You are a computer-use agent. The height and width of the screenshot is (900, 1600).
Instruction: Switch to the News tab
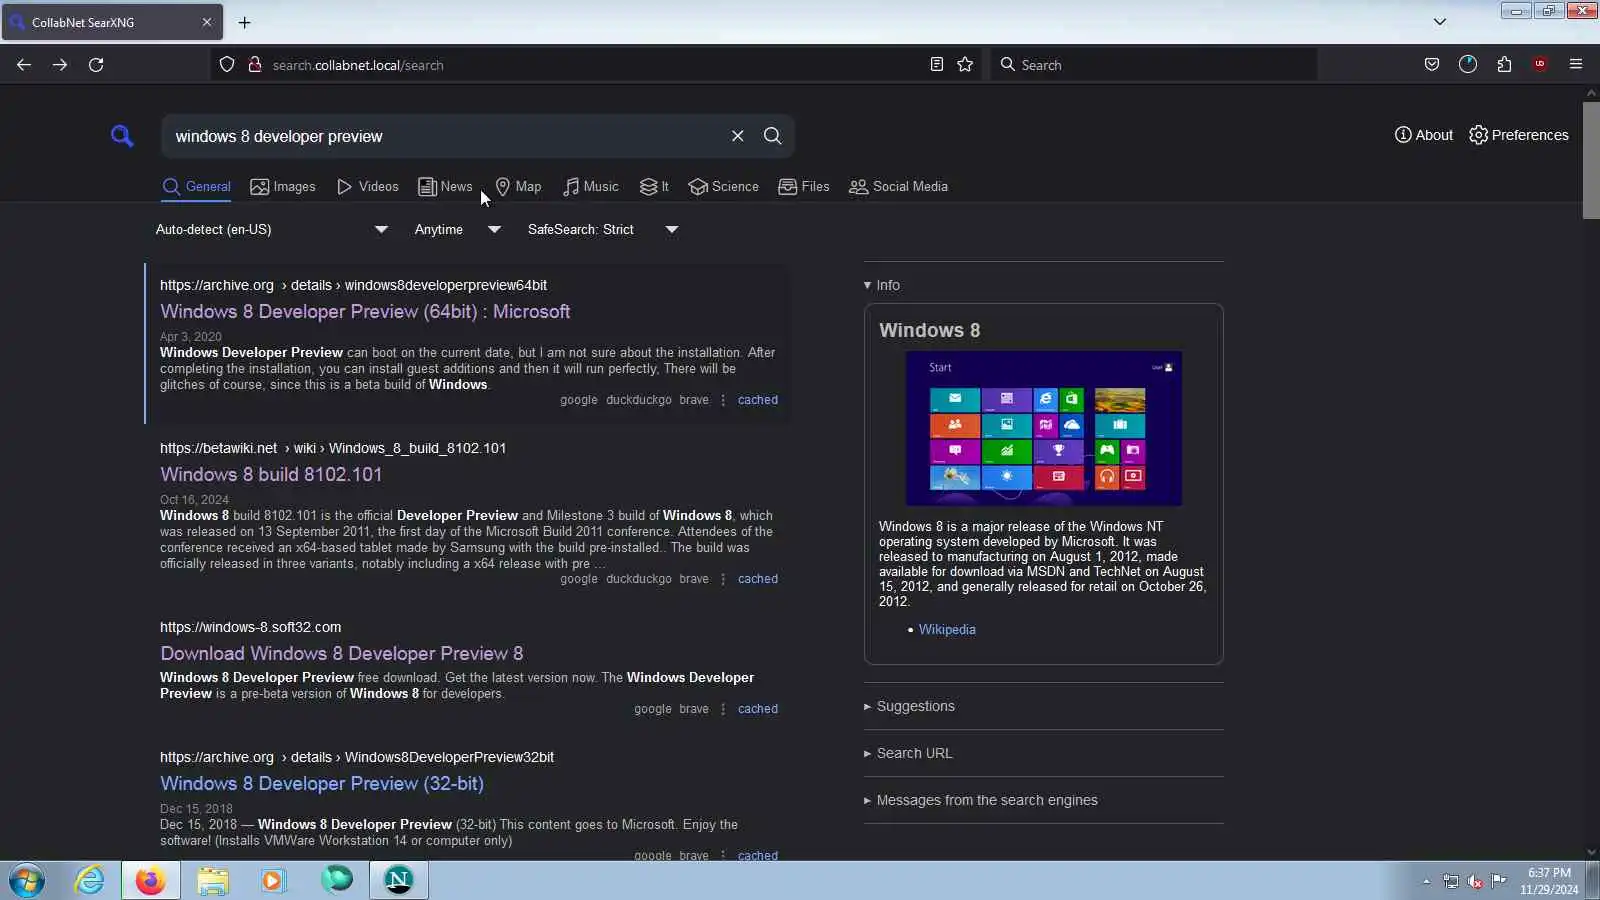coord(445,187)
